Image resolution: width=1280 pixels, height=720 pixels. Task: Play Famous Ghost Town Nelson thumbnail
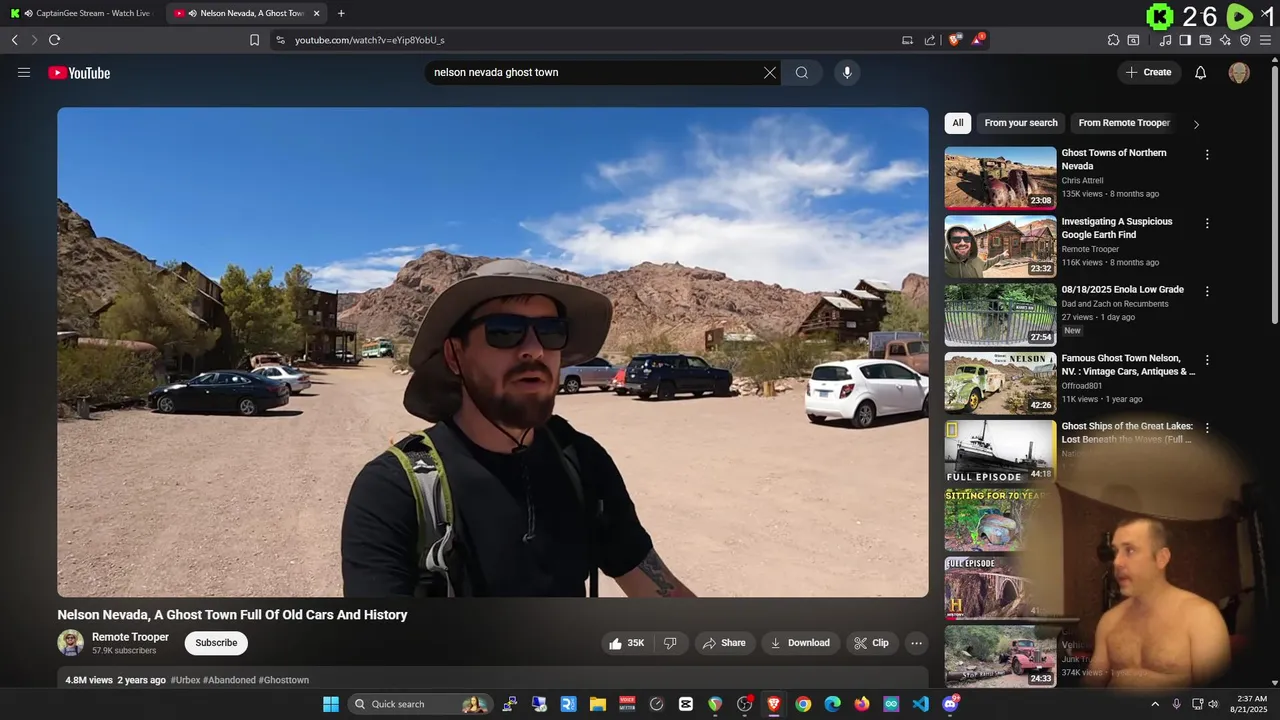pos(1000,383)
